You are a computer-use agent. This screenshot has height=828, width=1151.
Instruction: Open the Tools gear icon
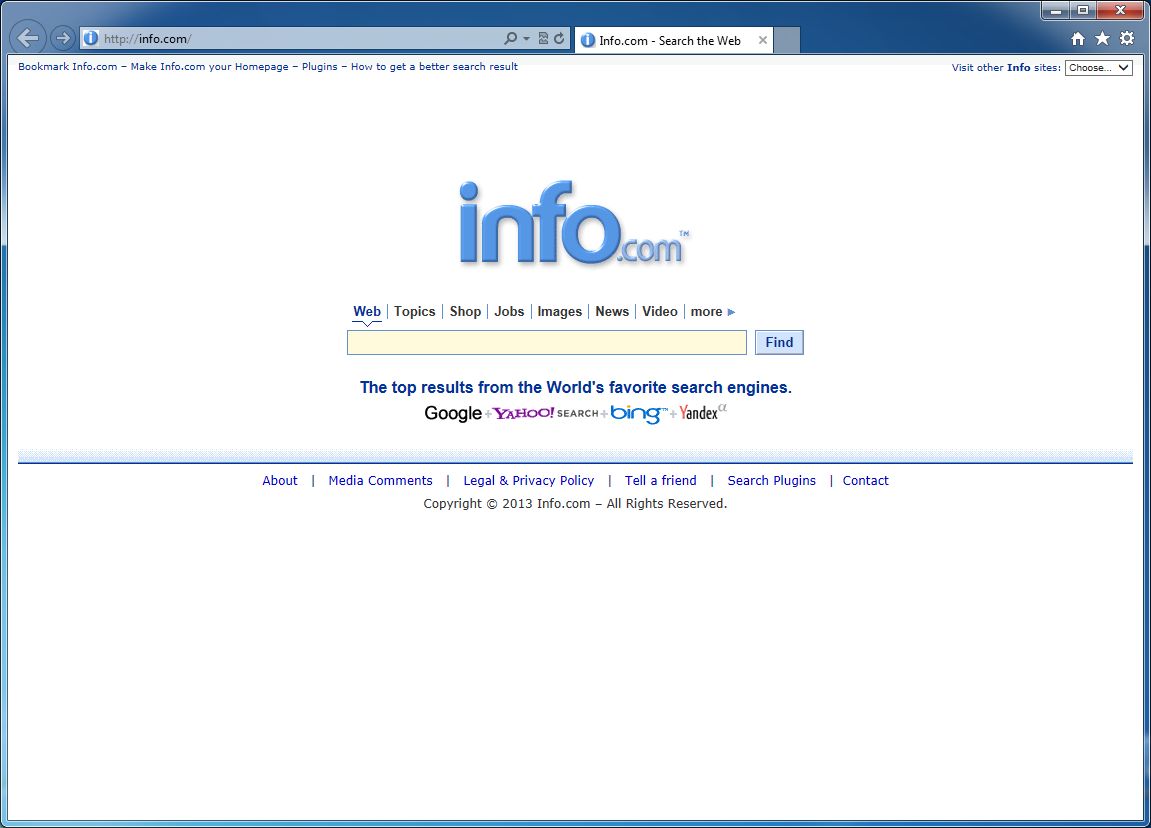click(1128, 39)
